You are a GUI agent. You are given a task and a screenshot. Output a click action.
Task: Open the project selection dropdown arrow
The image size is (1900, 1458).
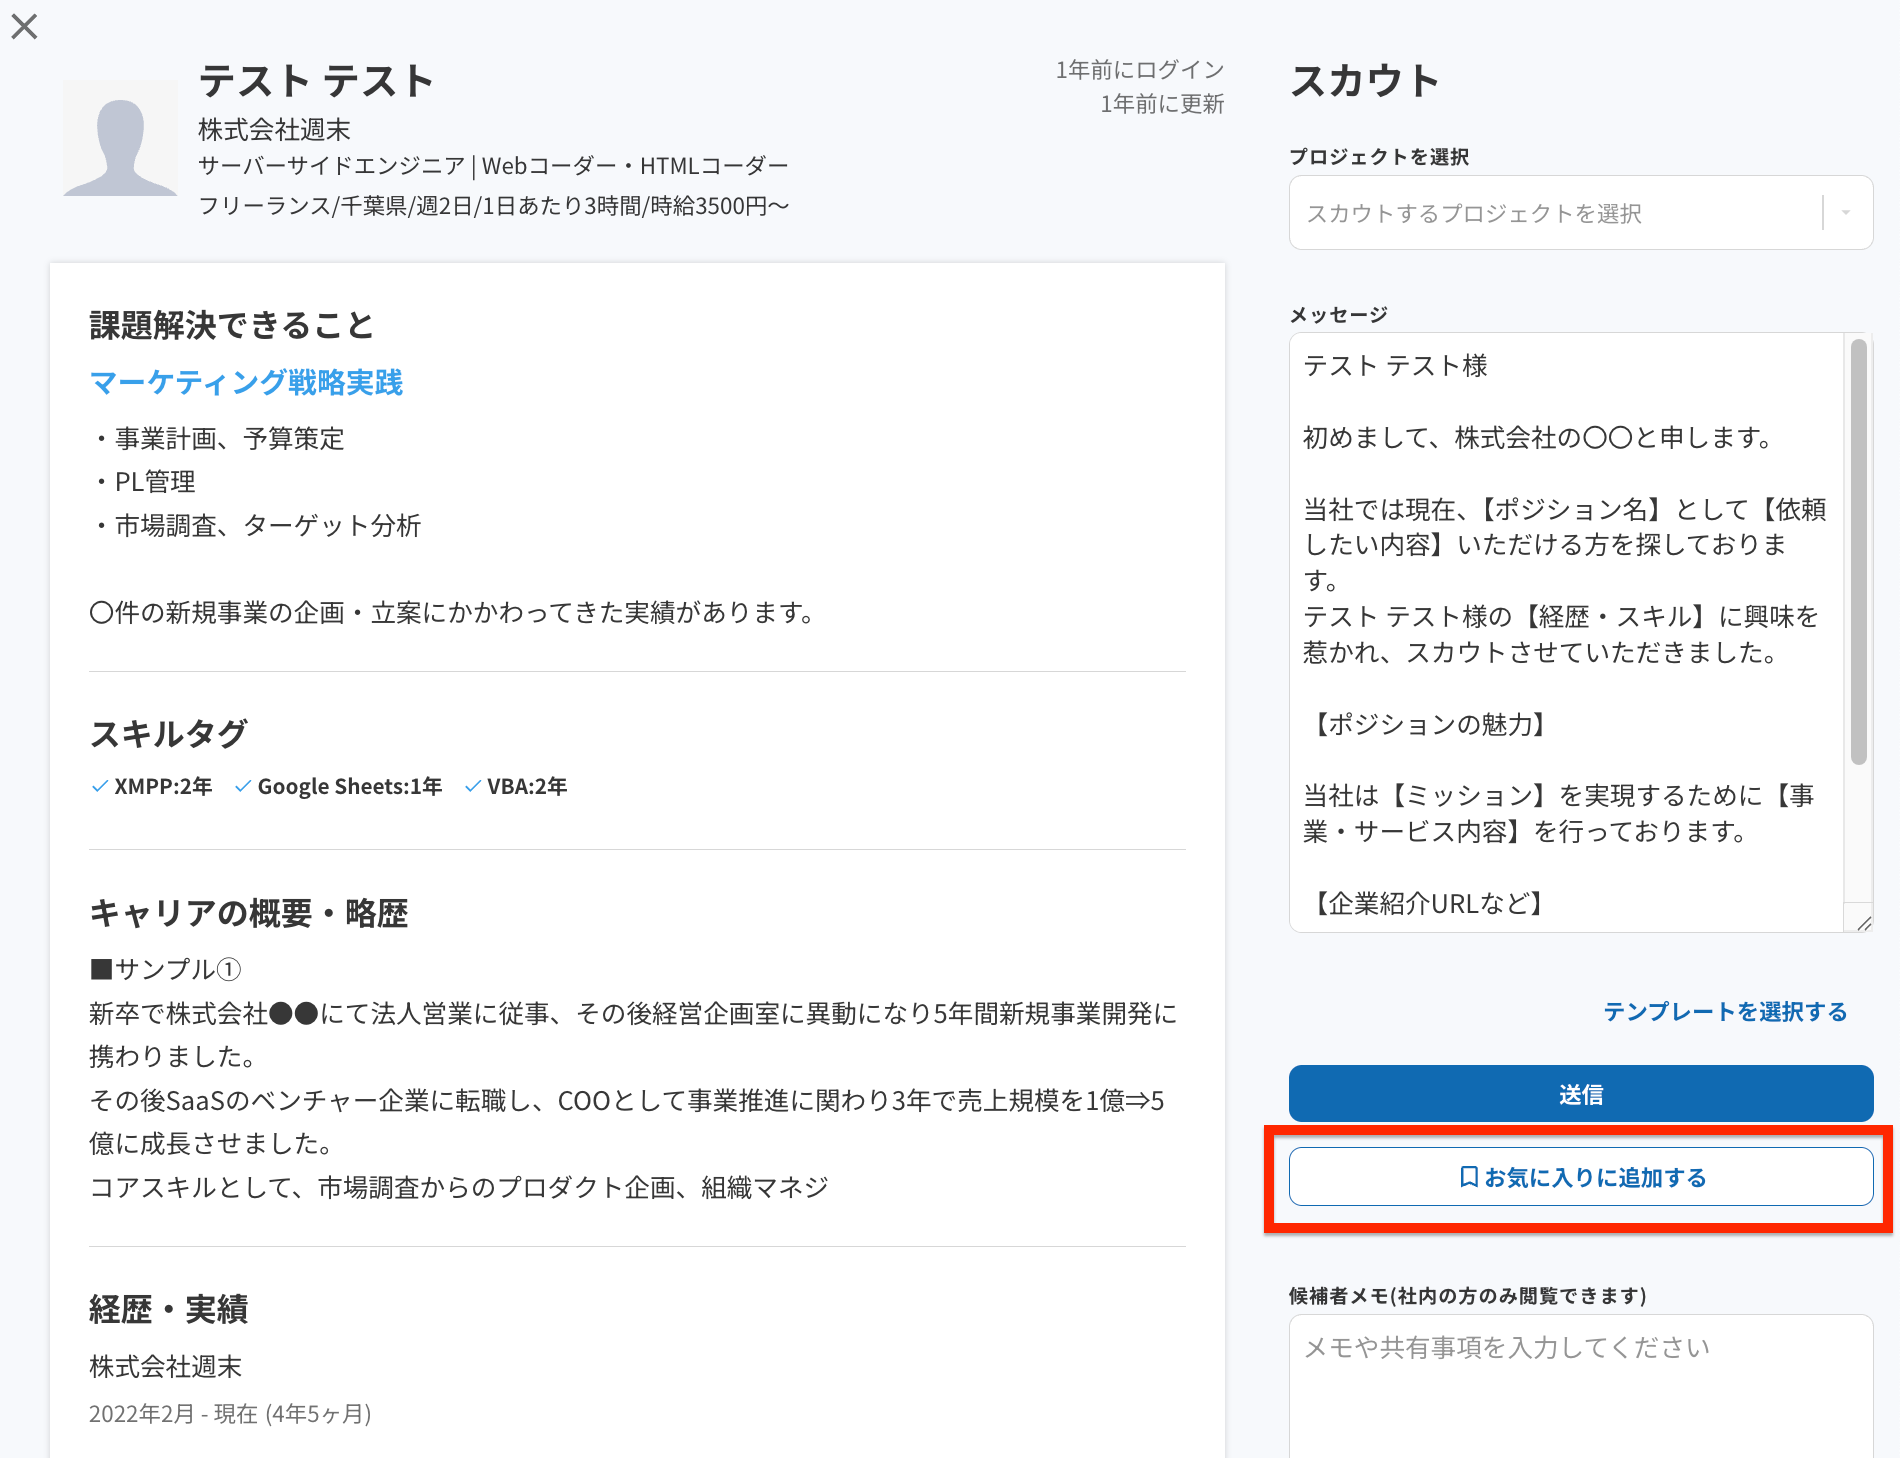(1846, 213)
